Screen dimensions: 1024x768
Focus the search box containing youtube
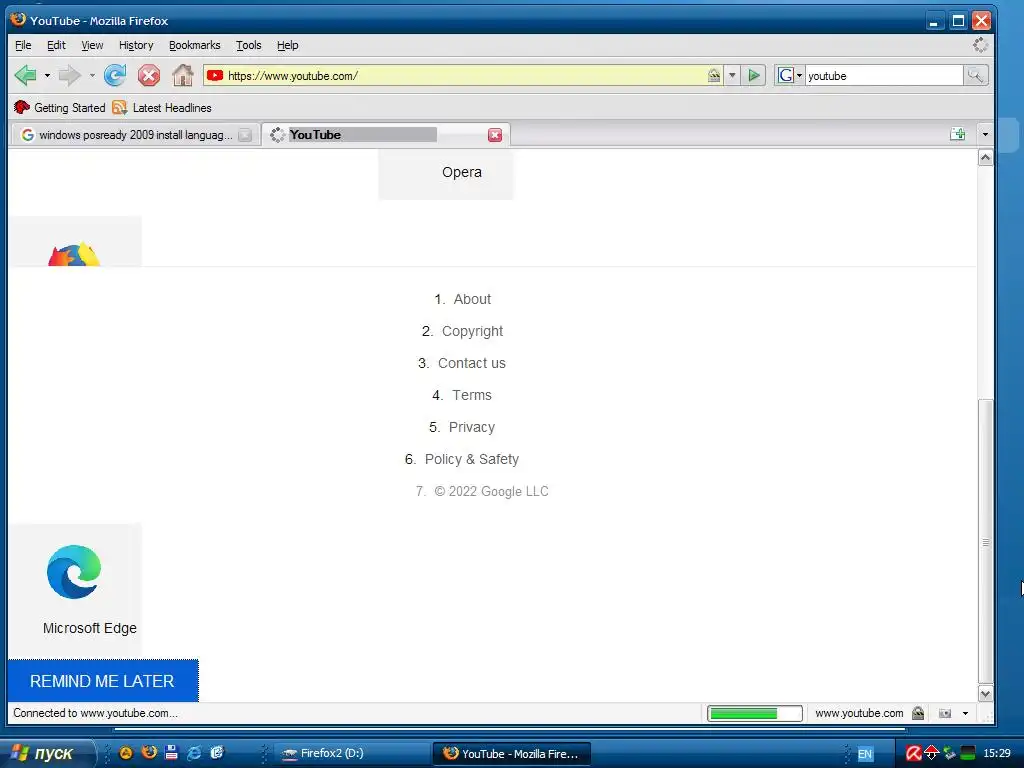pyautogui.click(x=884, y=76)
